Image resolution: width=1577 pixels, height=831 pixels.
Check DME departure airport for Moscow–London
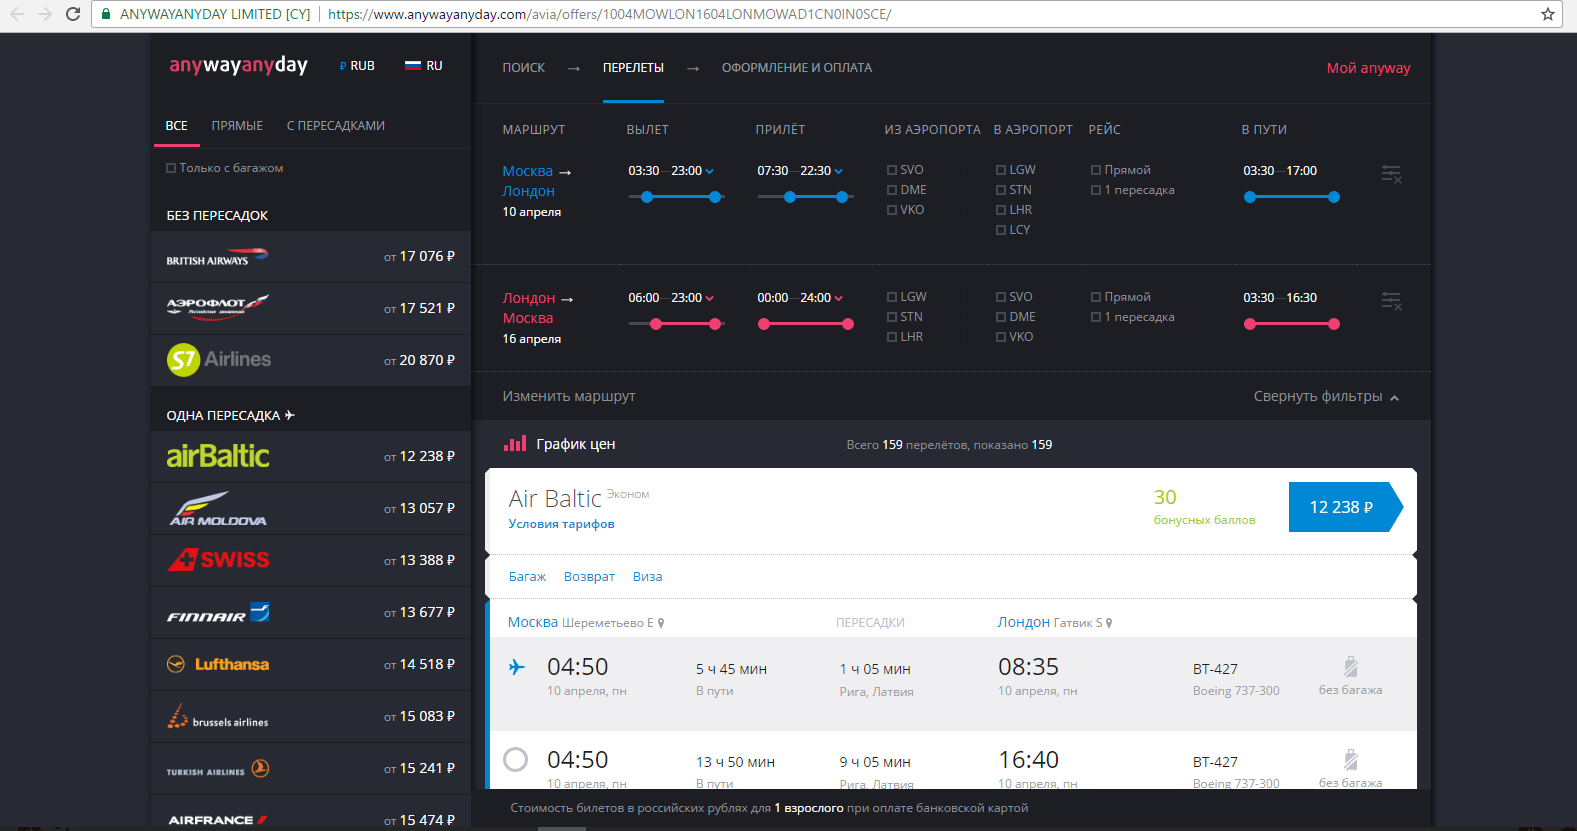coord(892,190)
